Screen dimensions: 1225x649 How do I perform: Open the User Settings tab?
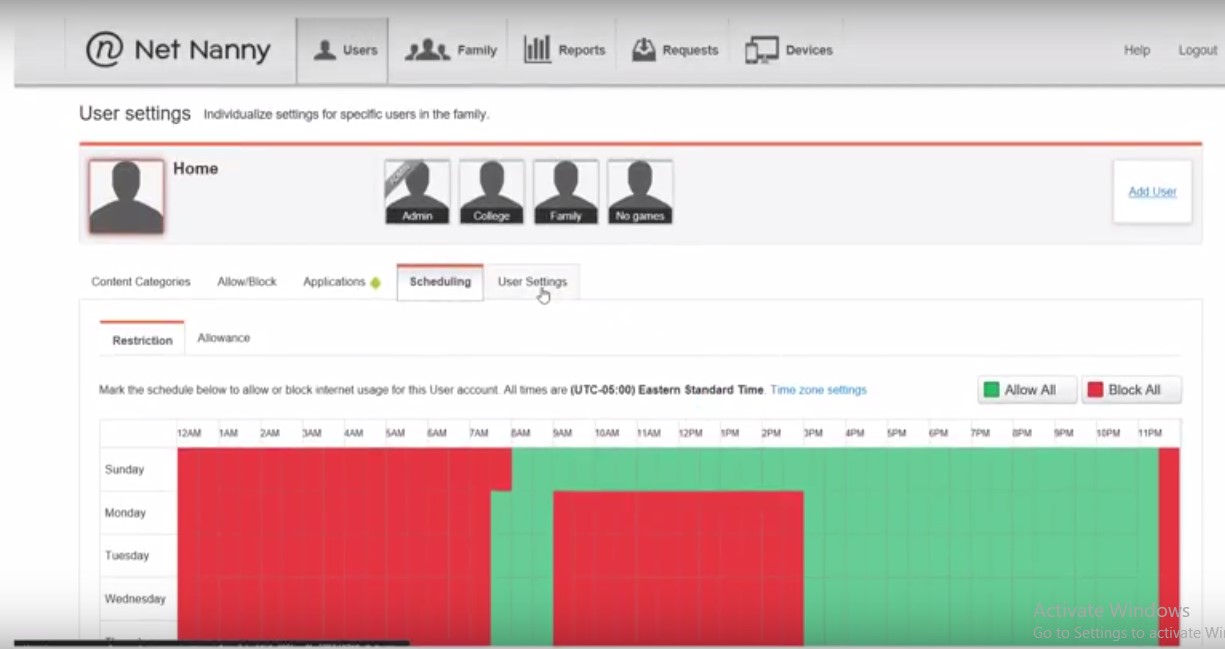[x=532, y=282]
